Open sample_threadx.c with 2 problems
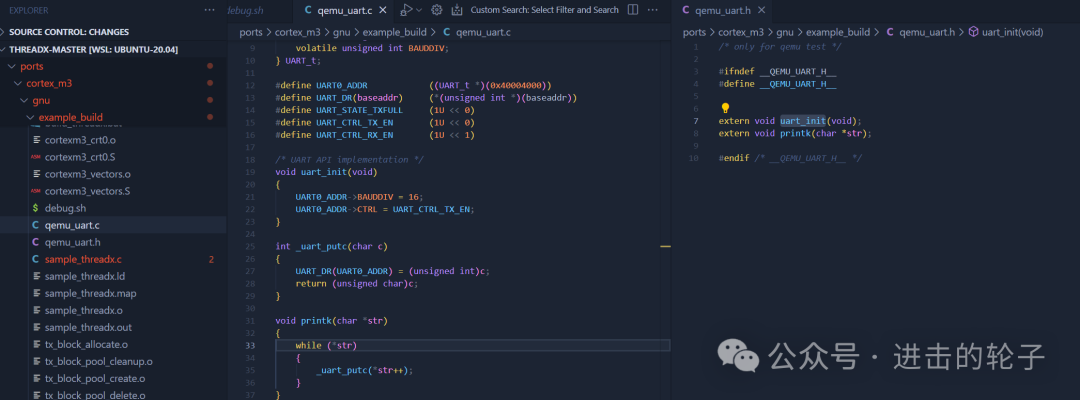This screenshot has width=1080, height=400. pos(113,260)
